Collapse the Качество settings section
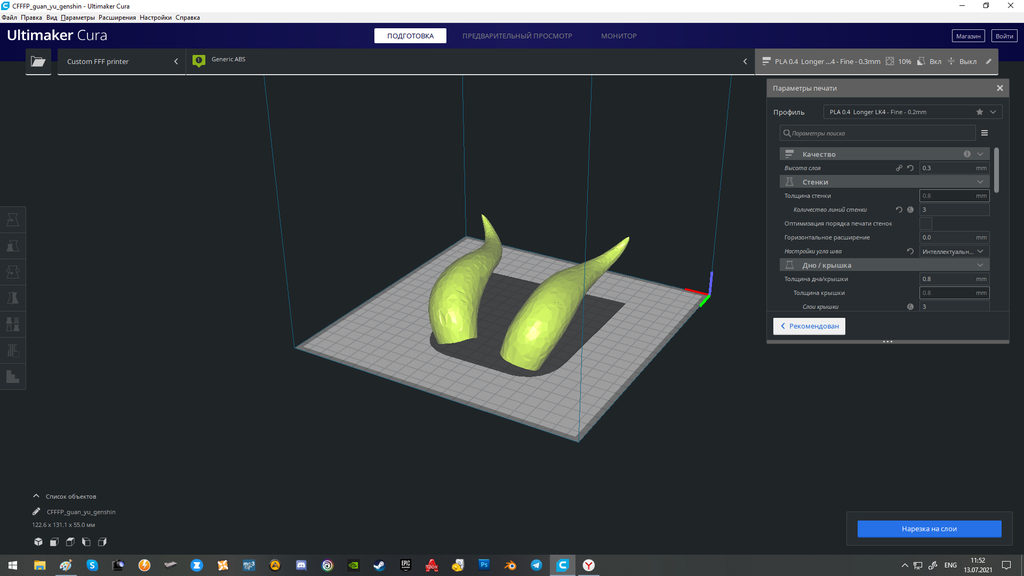1024x576 pixels. (x=981, y=154)
